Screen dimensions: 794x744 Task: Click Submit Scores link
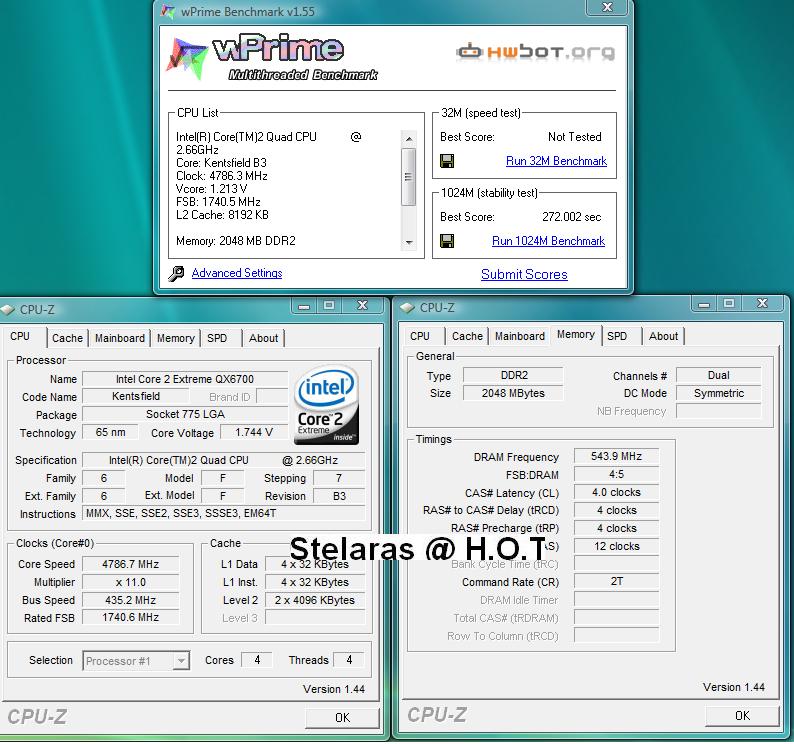(524, 275)
